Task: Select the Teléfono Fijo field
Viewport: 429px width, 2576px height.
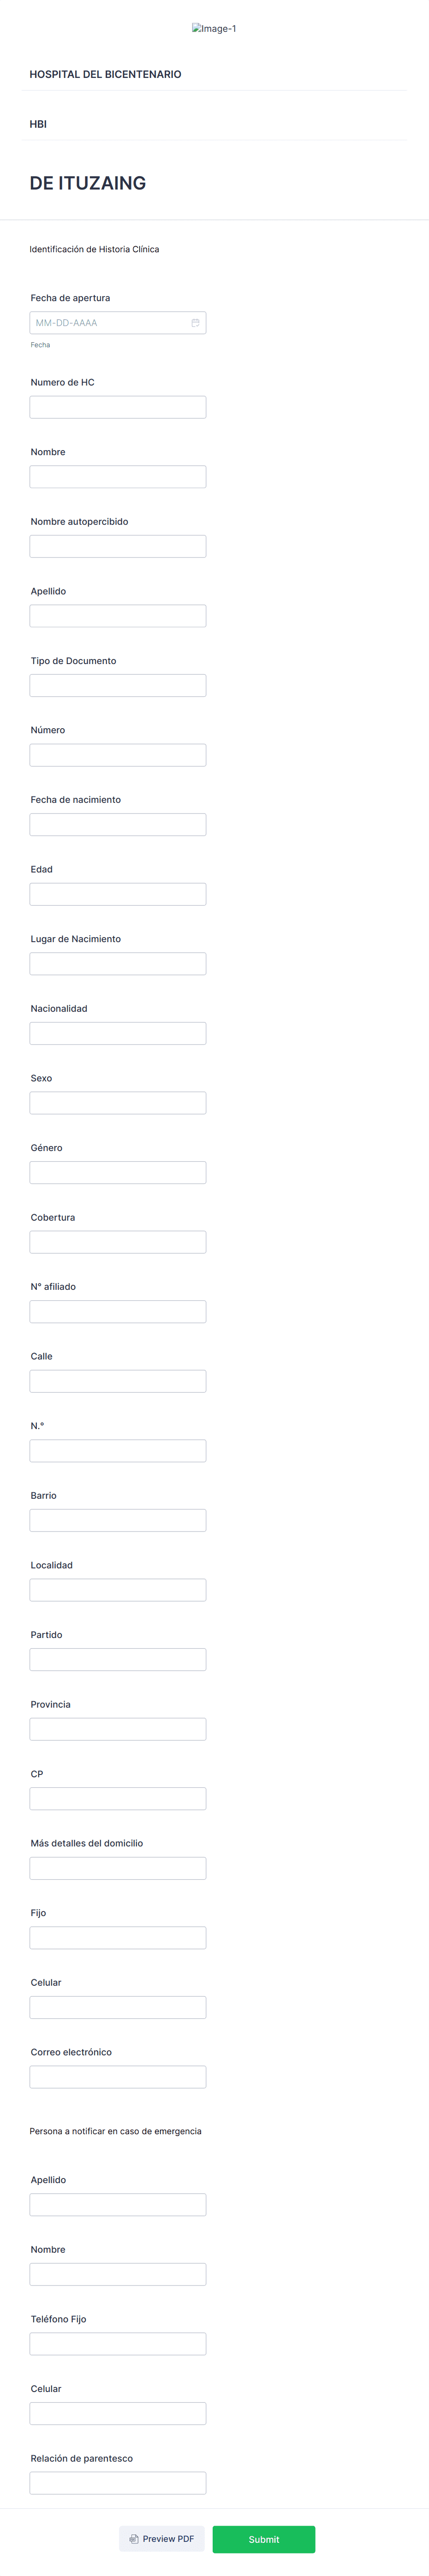Action: 118,2344
